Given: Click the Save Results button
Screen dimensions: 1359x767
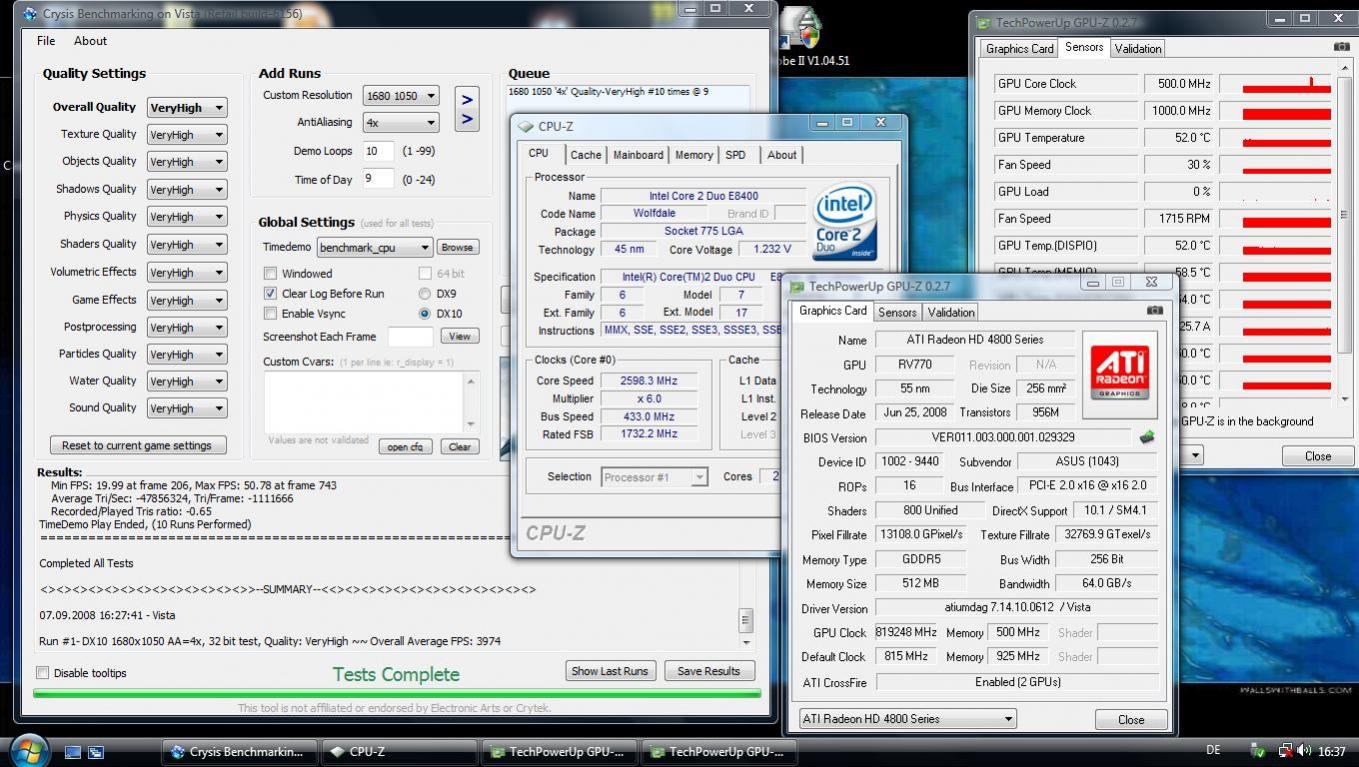Looking at the screenshot, I should [709, 671].
